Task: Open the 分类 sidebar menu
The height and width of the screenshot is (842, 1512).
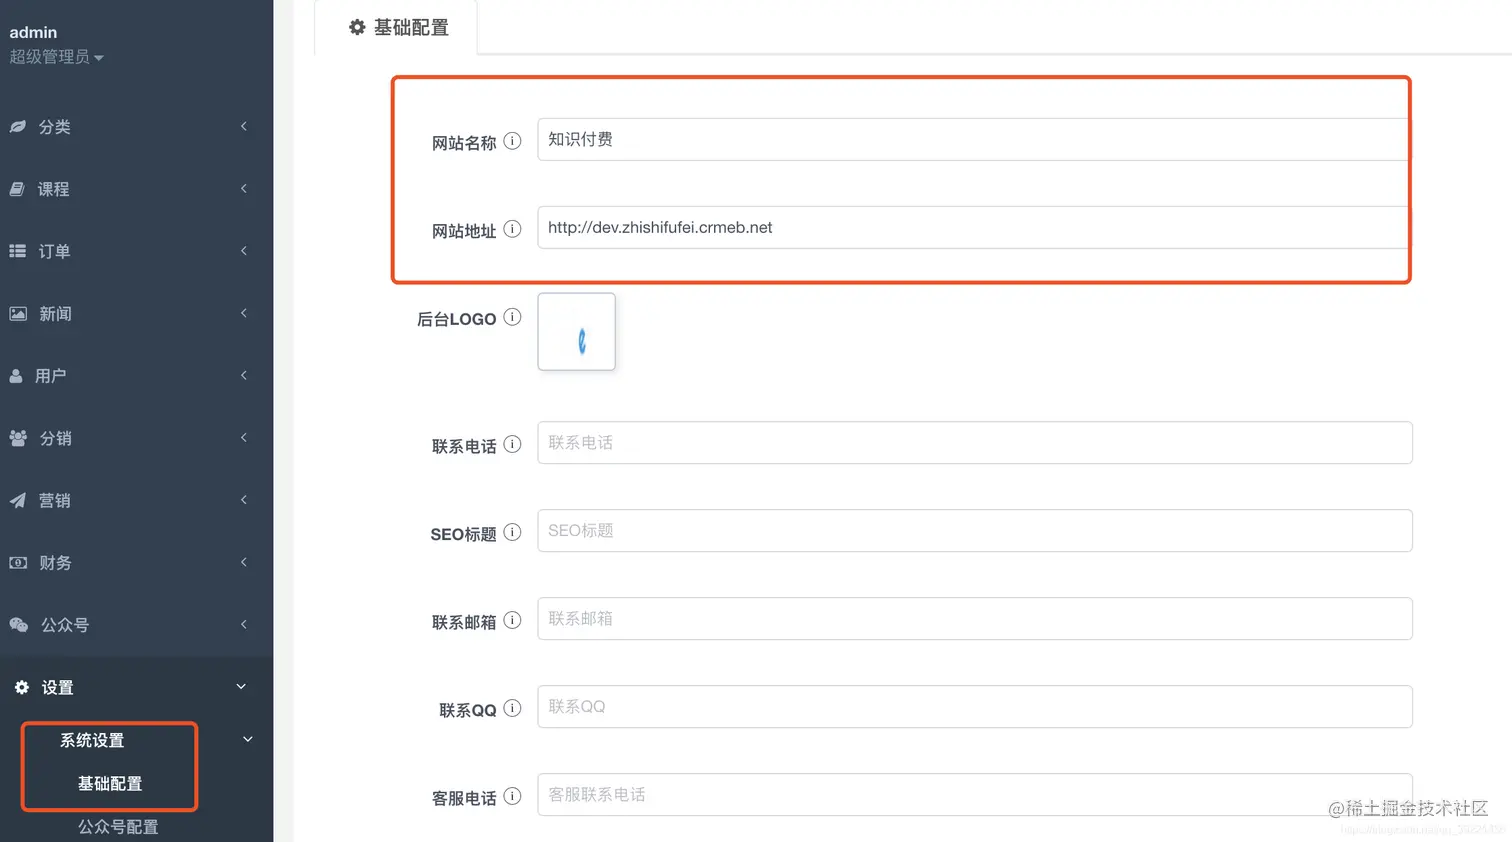Action: point(136,127)
